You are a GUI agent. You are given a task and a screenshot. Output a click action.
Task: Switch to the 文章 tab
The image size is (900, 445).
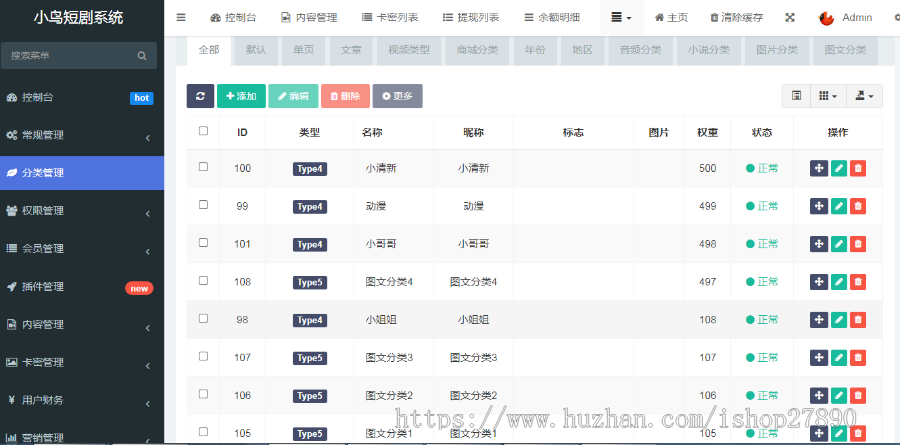pyautogui.click(x=351, y=49)
